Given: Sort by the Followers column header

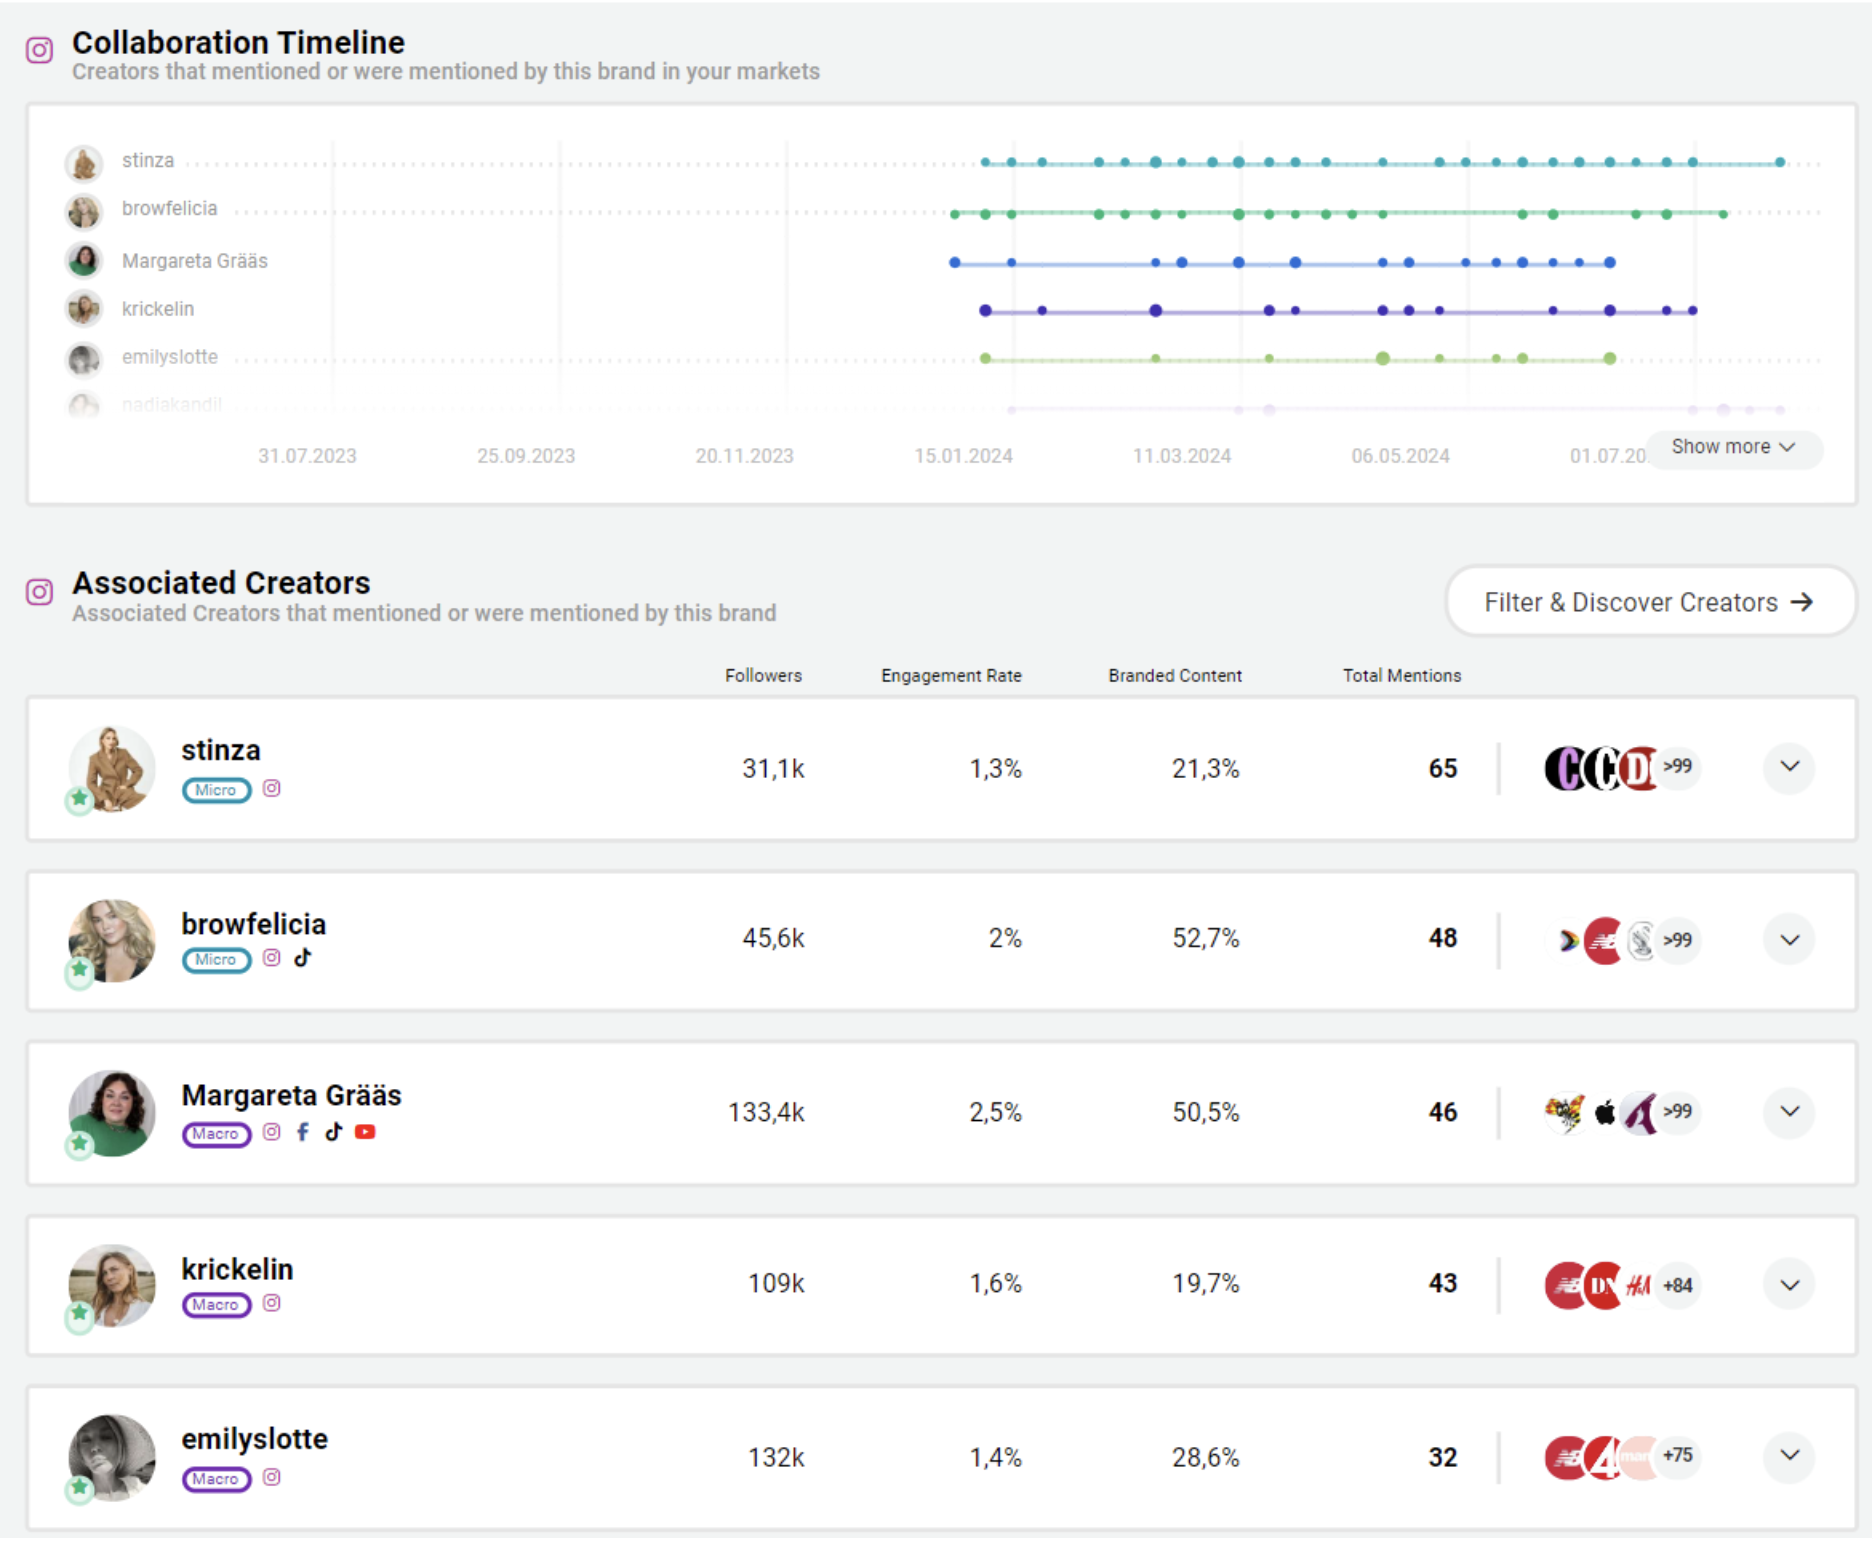Looking at the screenshot, I should (763, 676).
